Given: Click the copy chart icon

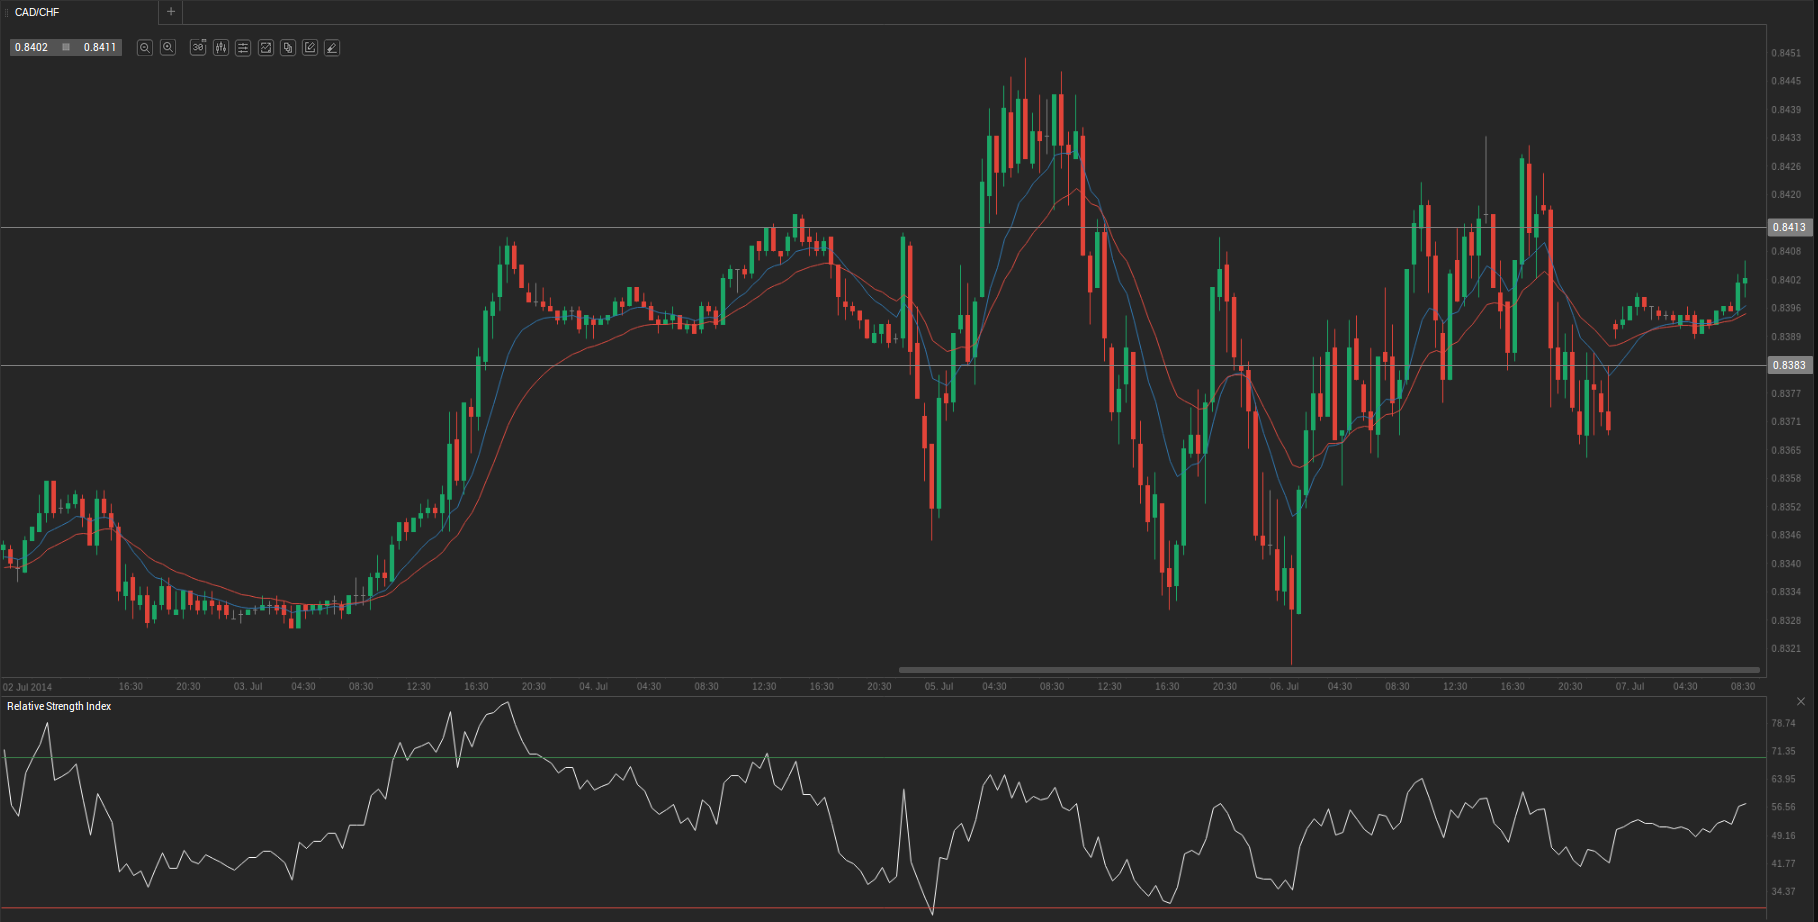Looking at the screenshot, I should coord(288,48).
